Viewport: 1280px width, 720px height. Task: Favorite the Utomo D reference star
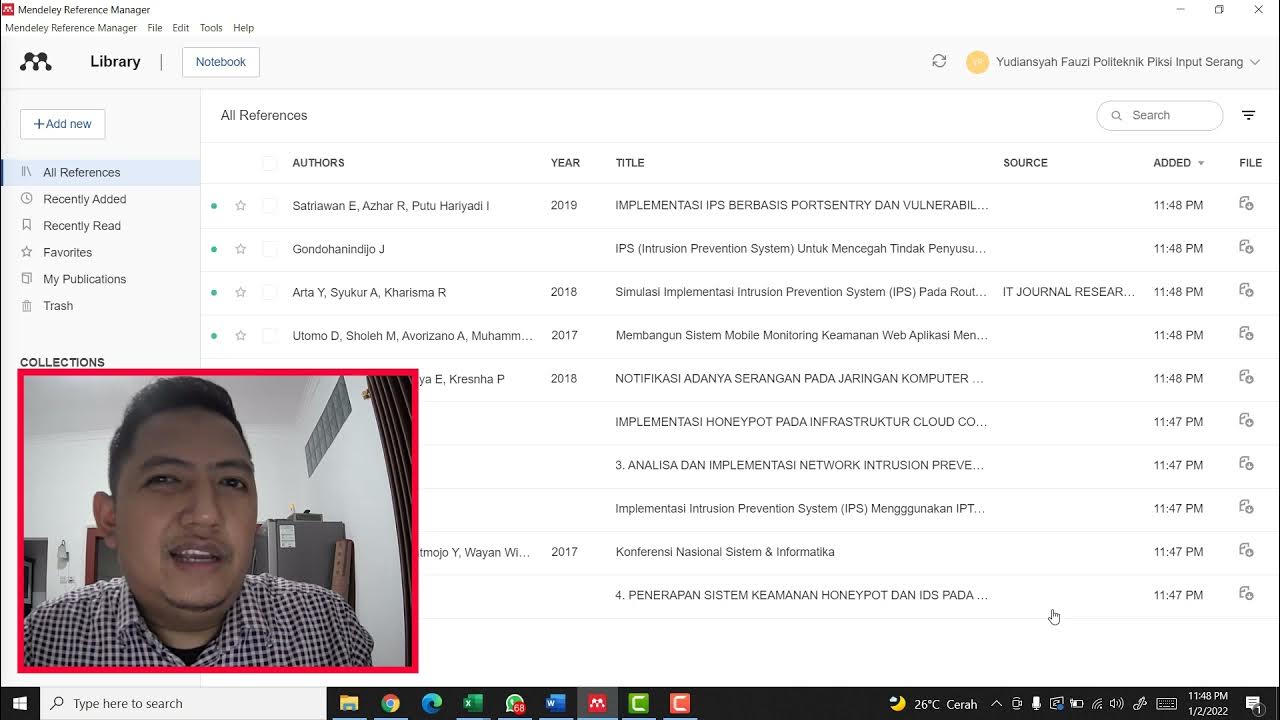tap(240, 335)
